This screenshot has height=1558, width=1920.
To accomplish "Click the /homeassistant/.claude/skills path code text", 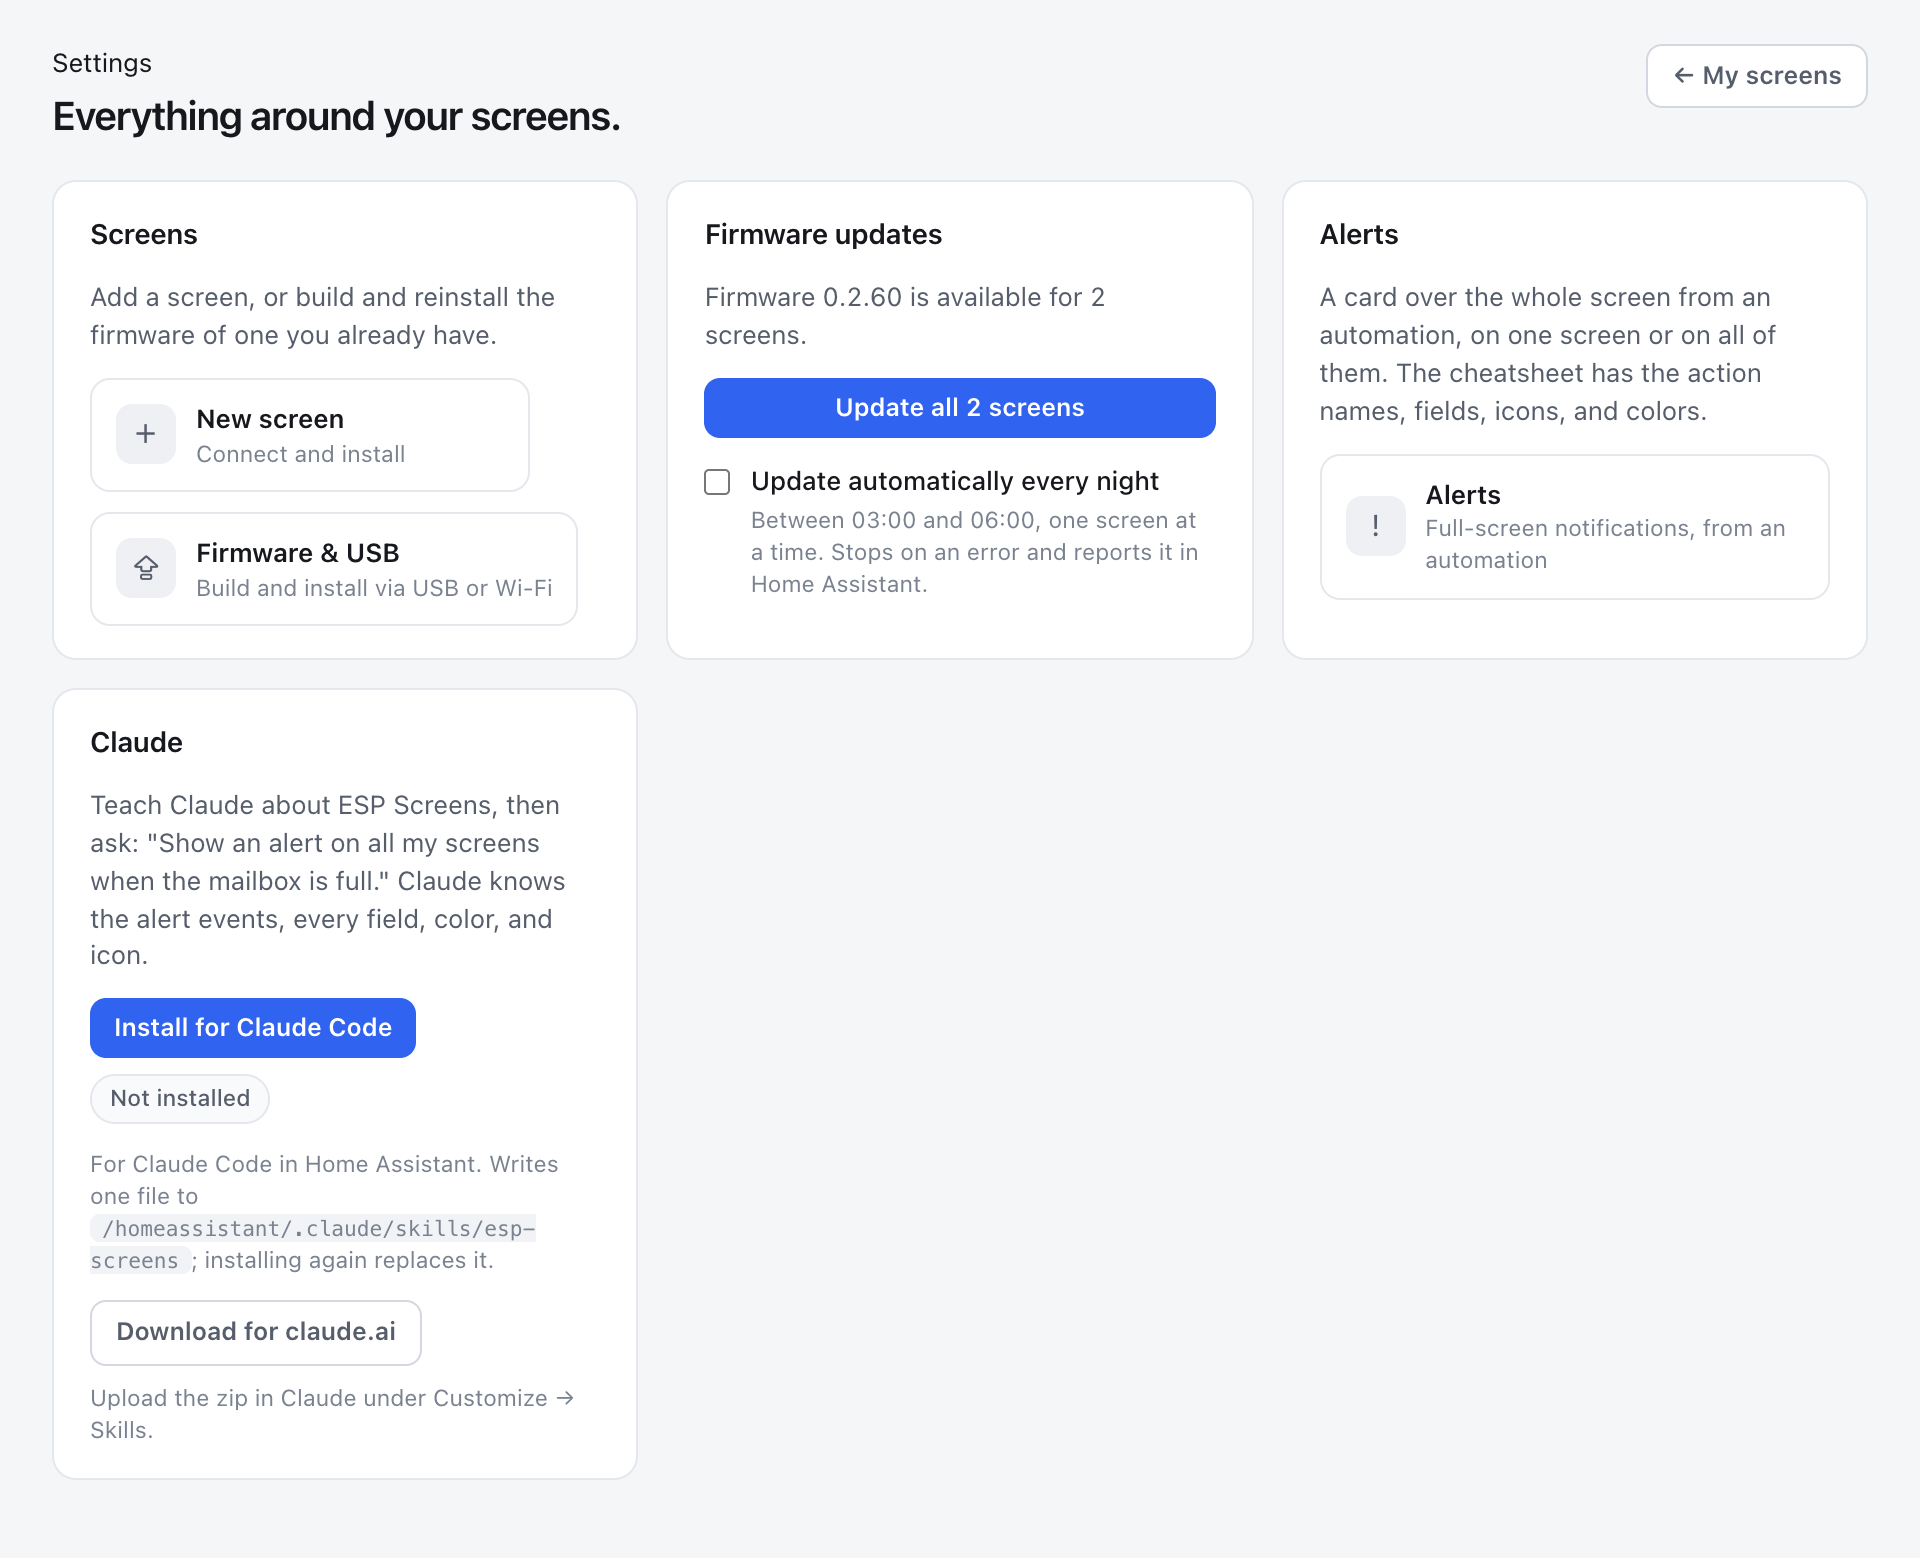I will [x=313, y=1244].
